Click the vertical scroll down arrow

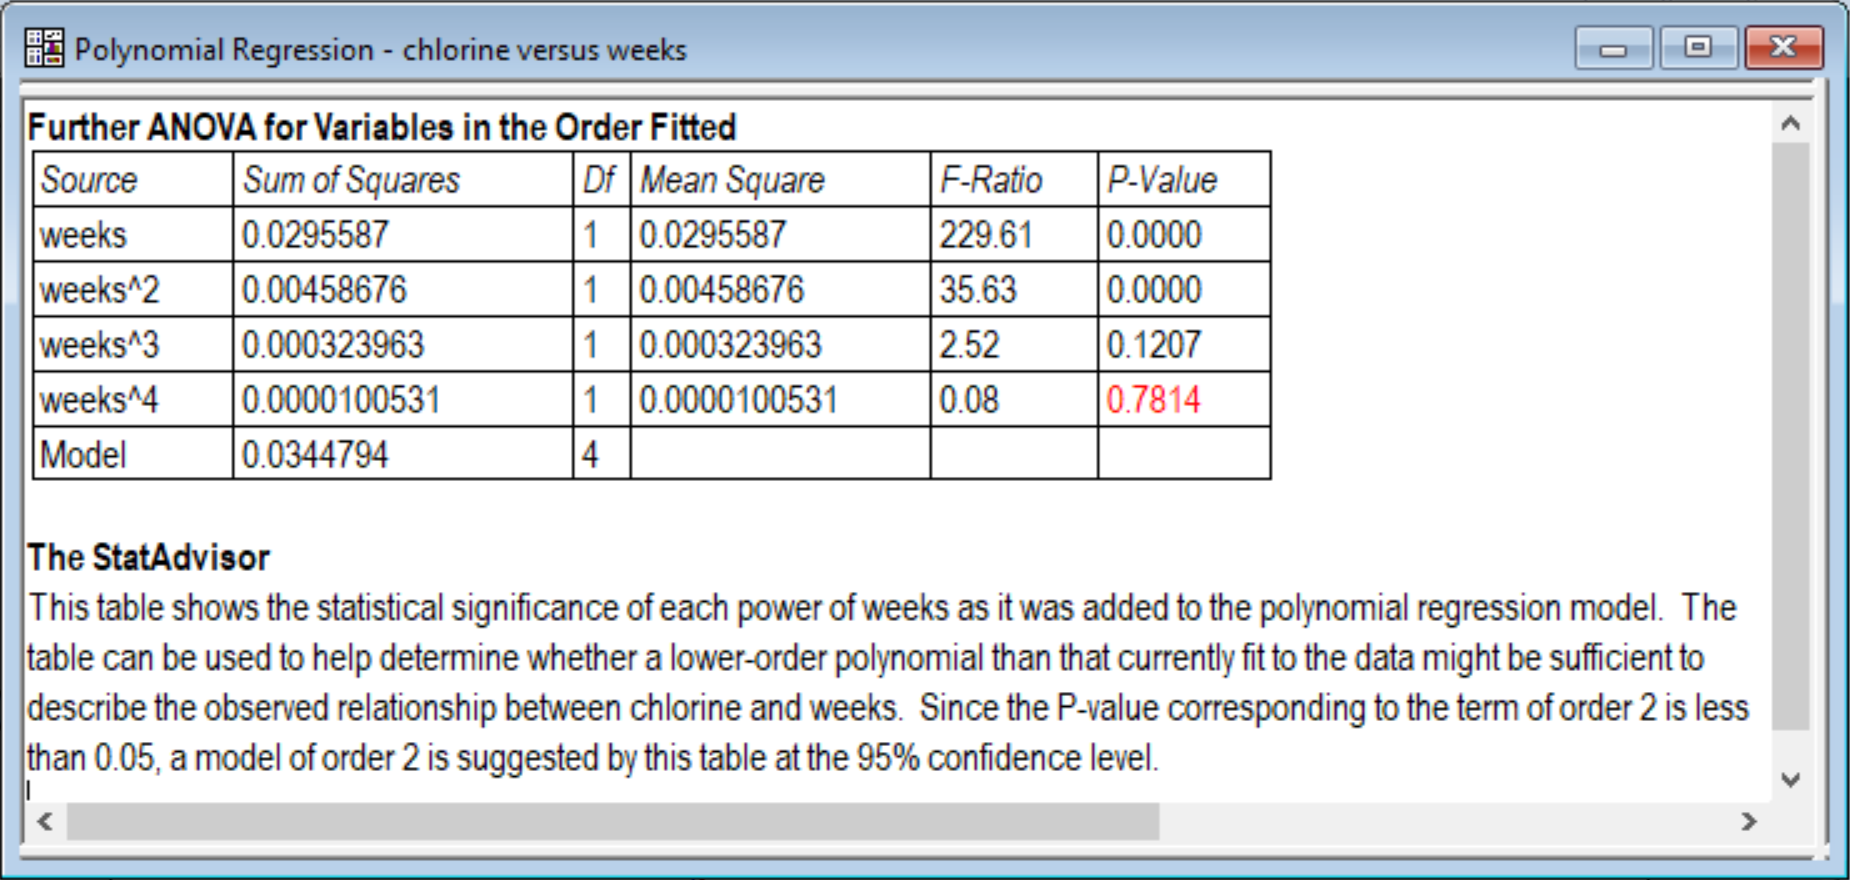click(1790, 780)
